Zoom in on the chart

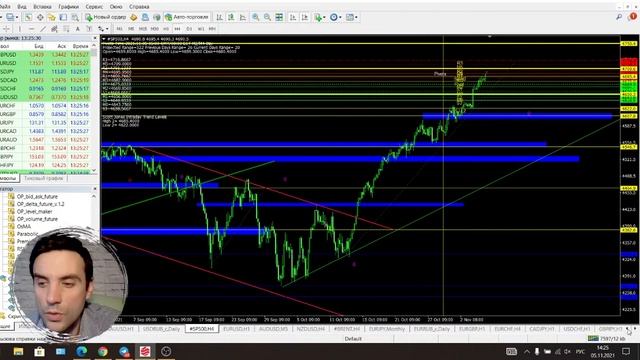point(256,17)
